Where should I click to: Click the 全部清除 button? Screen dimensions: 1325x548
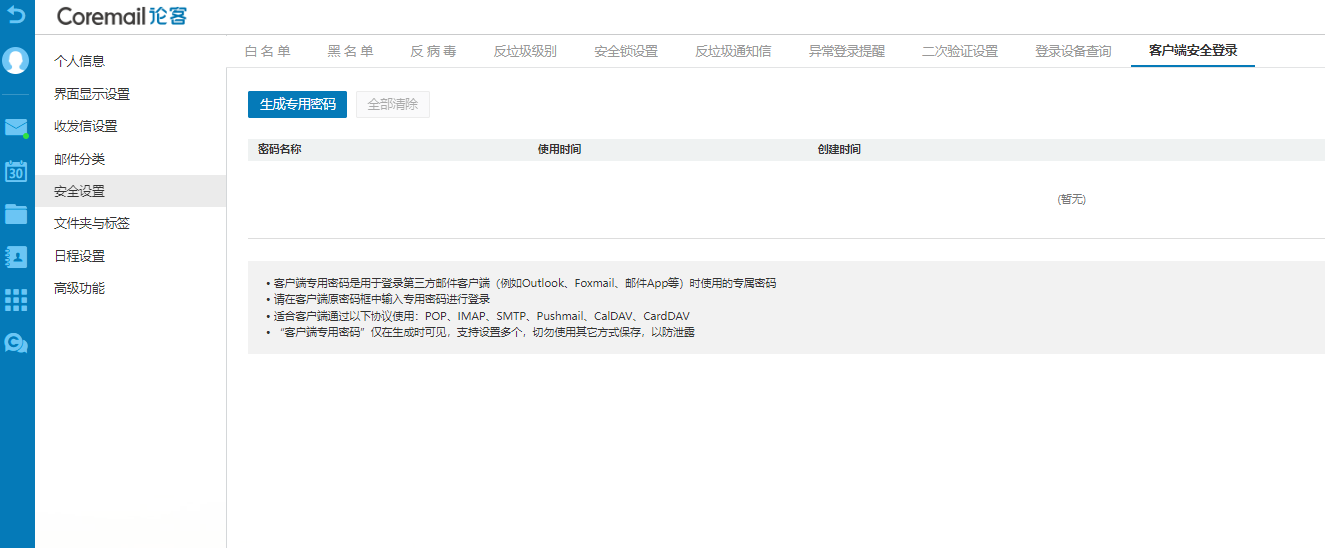point(393,104)
